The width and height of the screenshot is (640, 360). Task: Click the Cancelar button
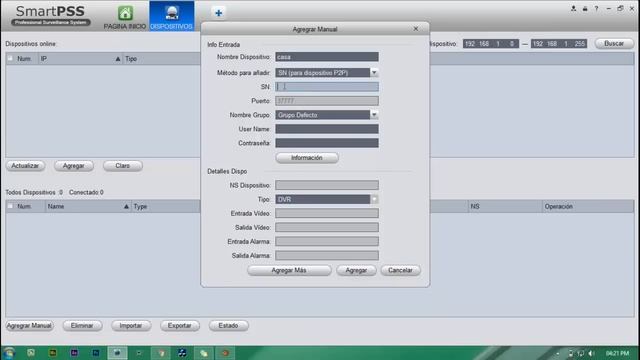click(400, 270)
